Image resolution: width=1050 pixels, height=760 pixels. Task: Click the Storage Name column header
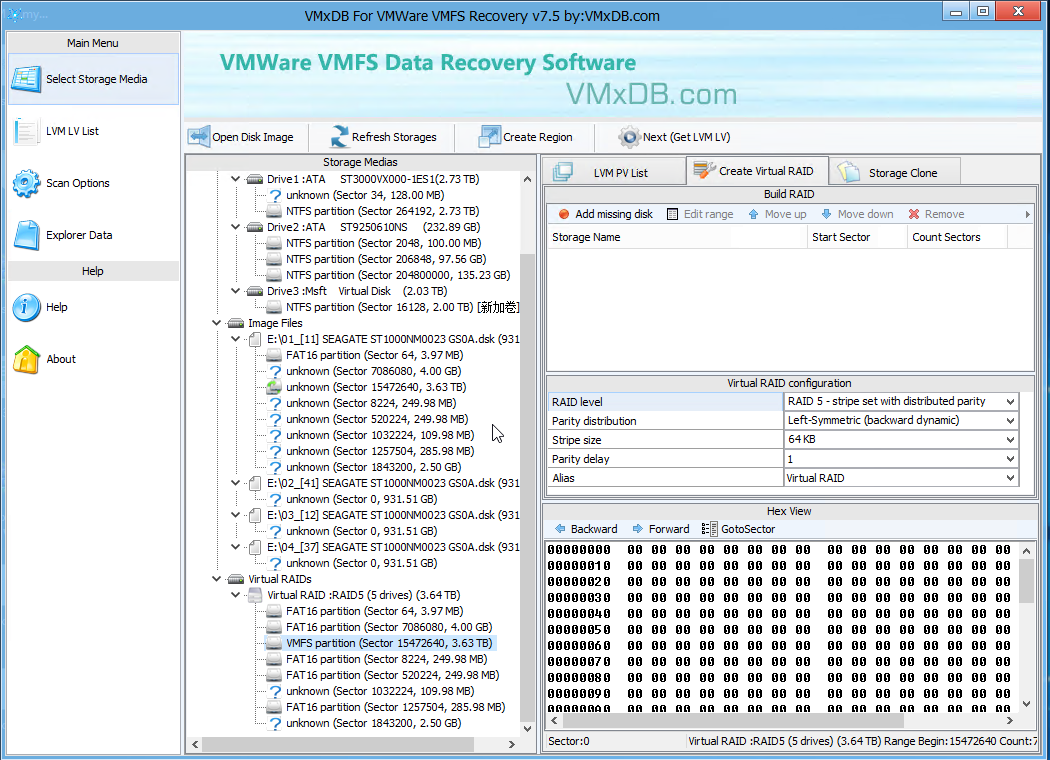pyautogui.click(x=677, y=237)
